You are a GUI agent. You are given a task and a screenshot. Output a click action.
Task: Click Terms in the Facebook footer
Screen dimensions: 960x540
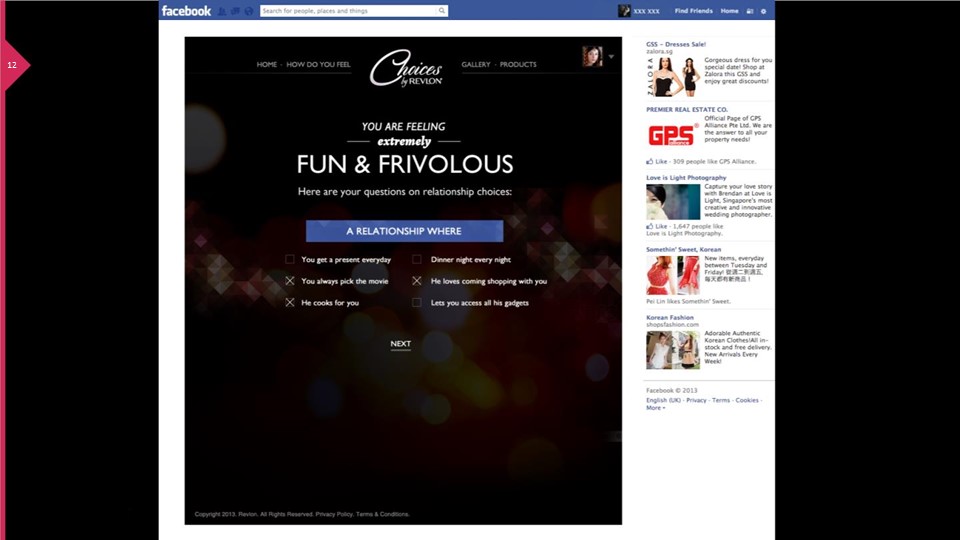click(x=721, y=400)
